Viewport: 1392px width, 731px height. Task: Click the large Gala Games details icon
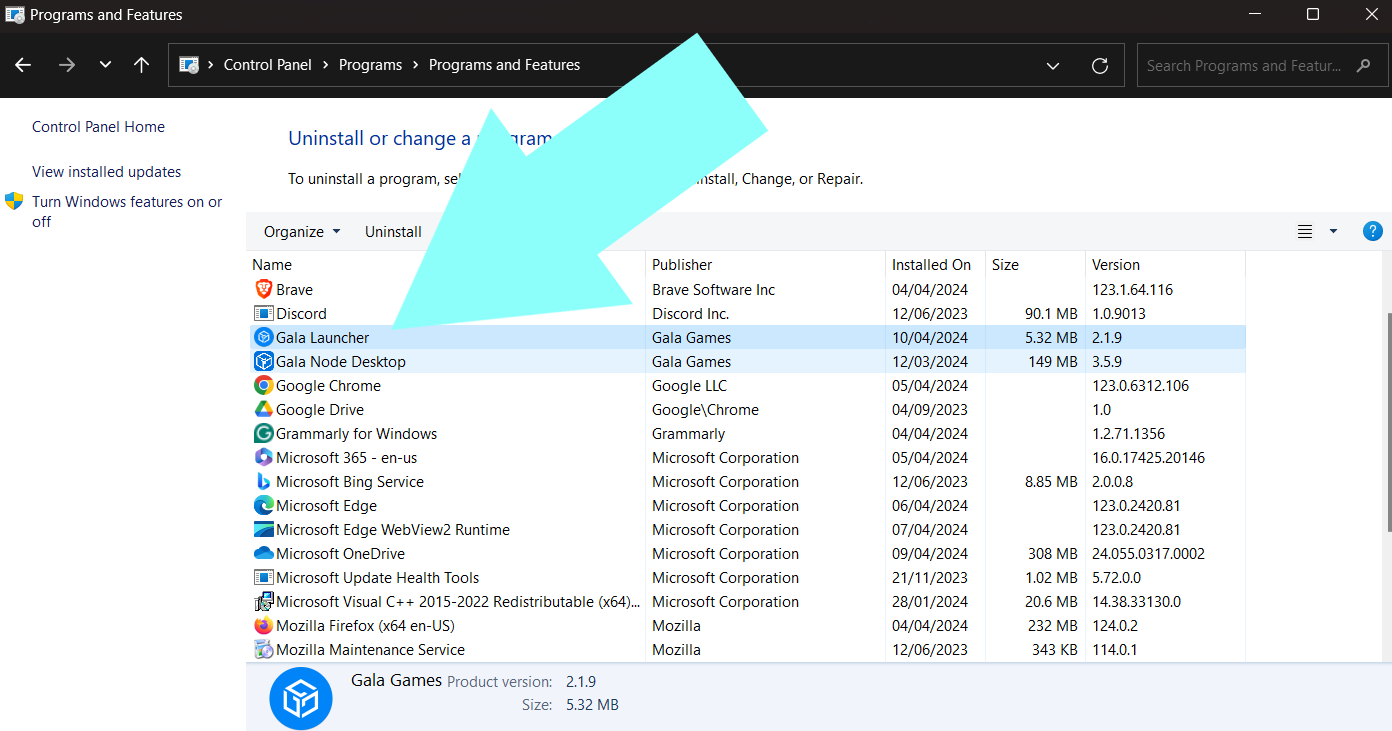click(300, 698)
